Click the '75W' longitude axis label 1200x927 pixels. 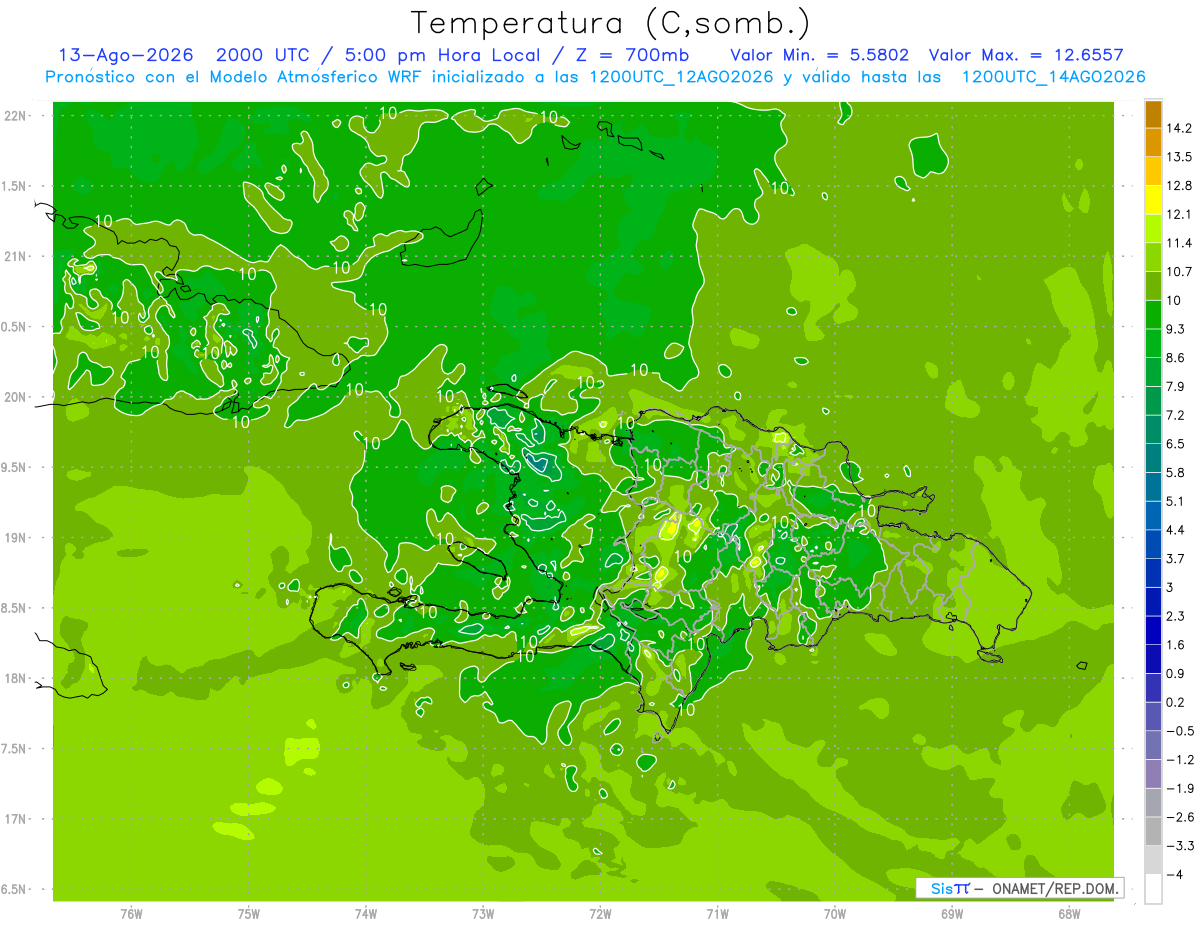[248, 914]
